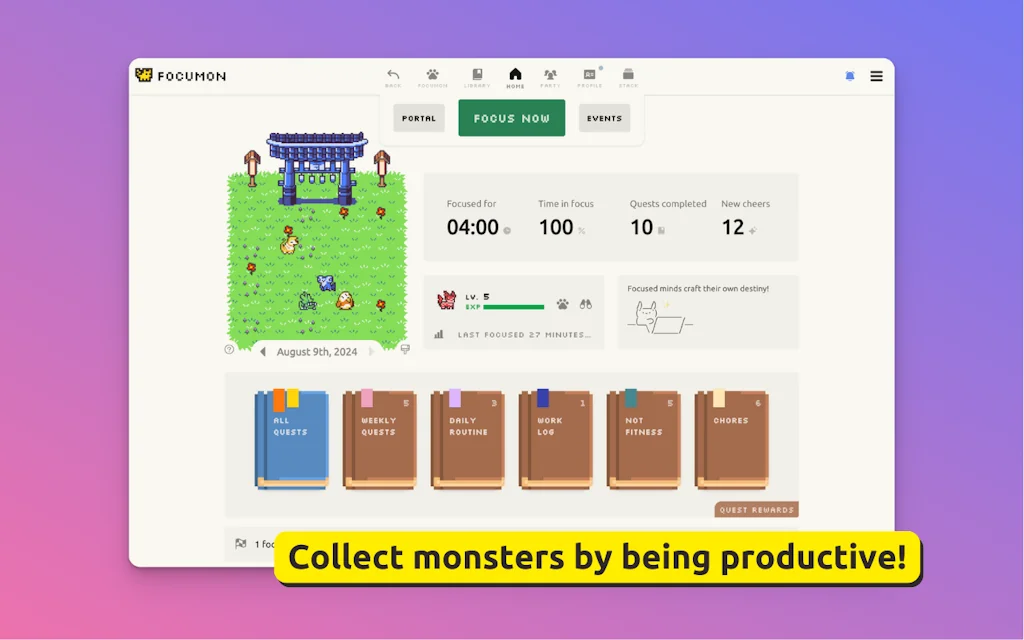Screen dimensions: 1024x640
Task: Click the binoculars icon near the EXP bar
Action: [x=585, y=304]
